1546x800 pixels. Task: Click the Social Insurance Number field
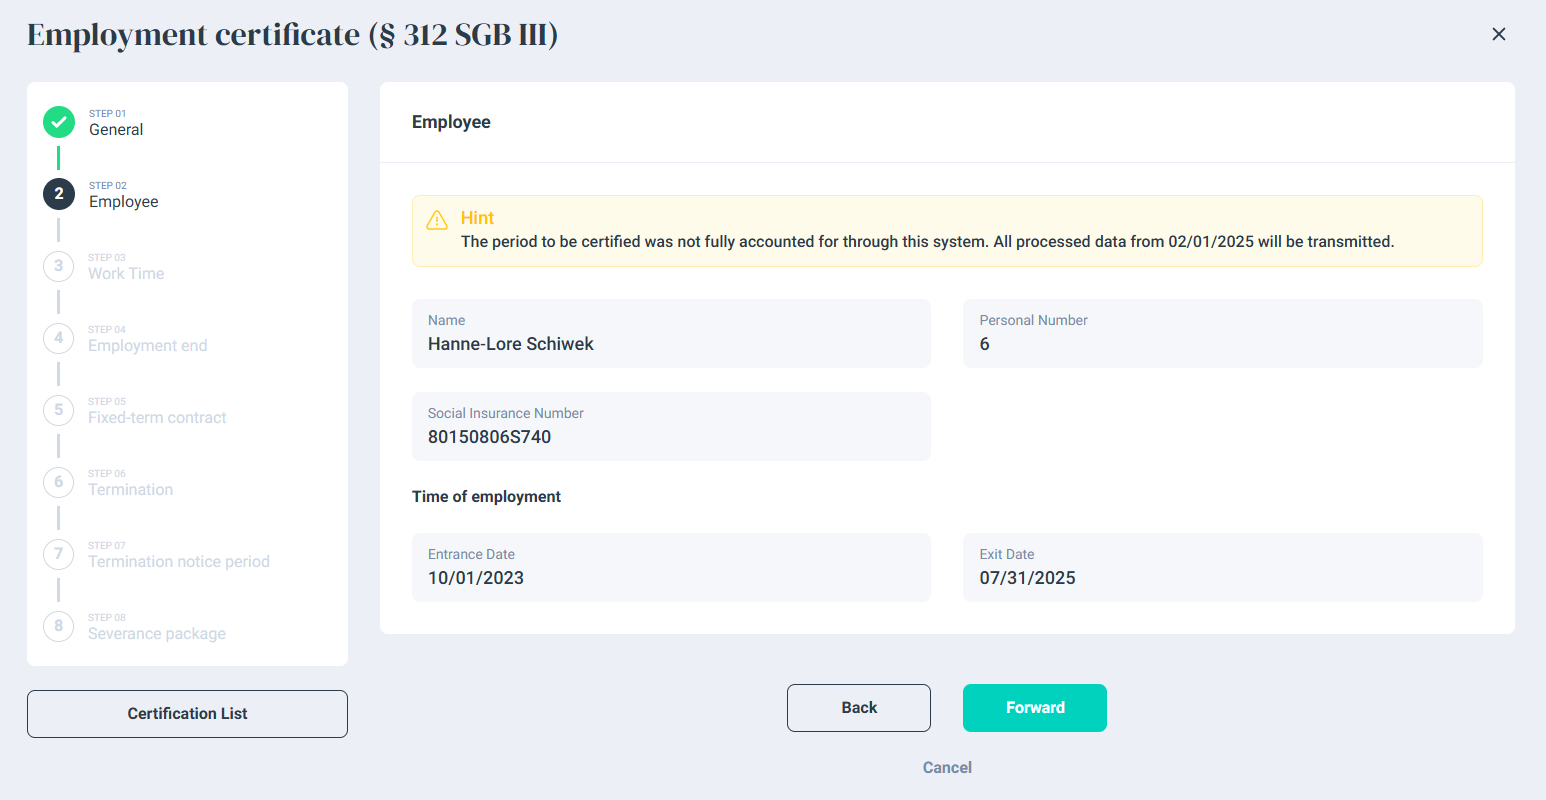pyautogui.click(x=671, y=427)
